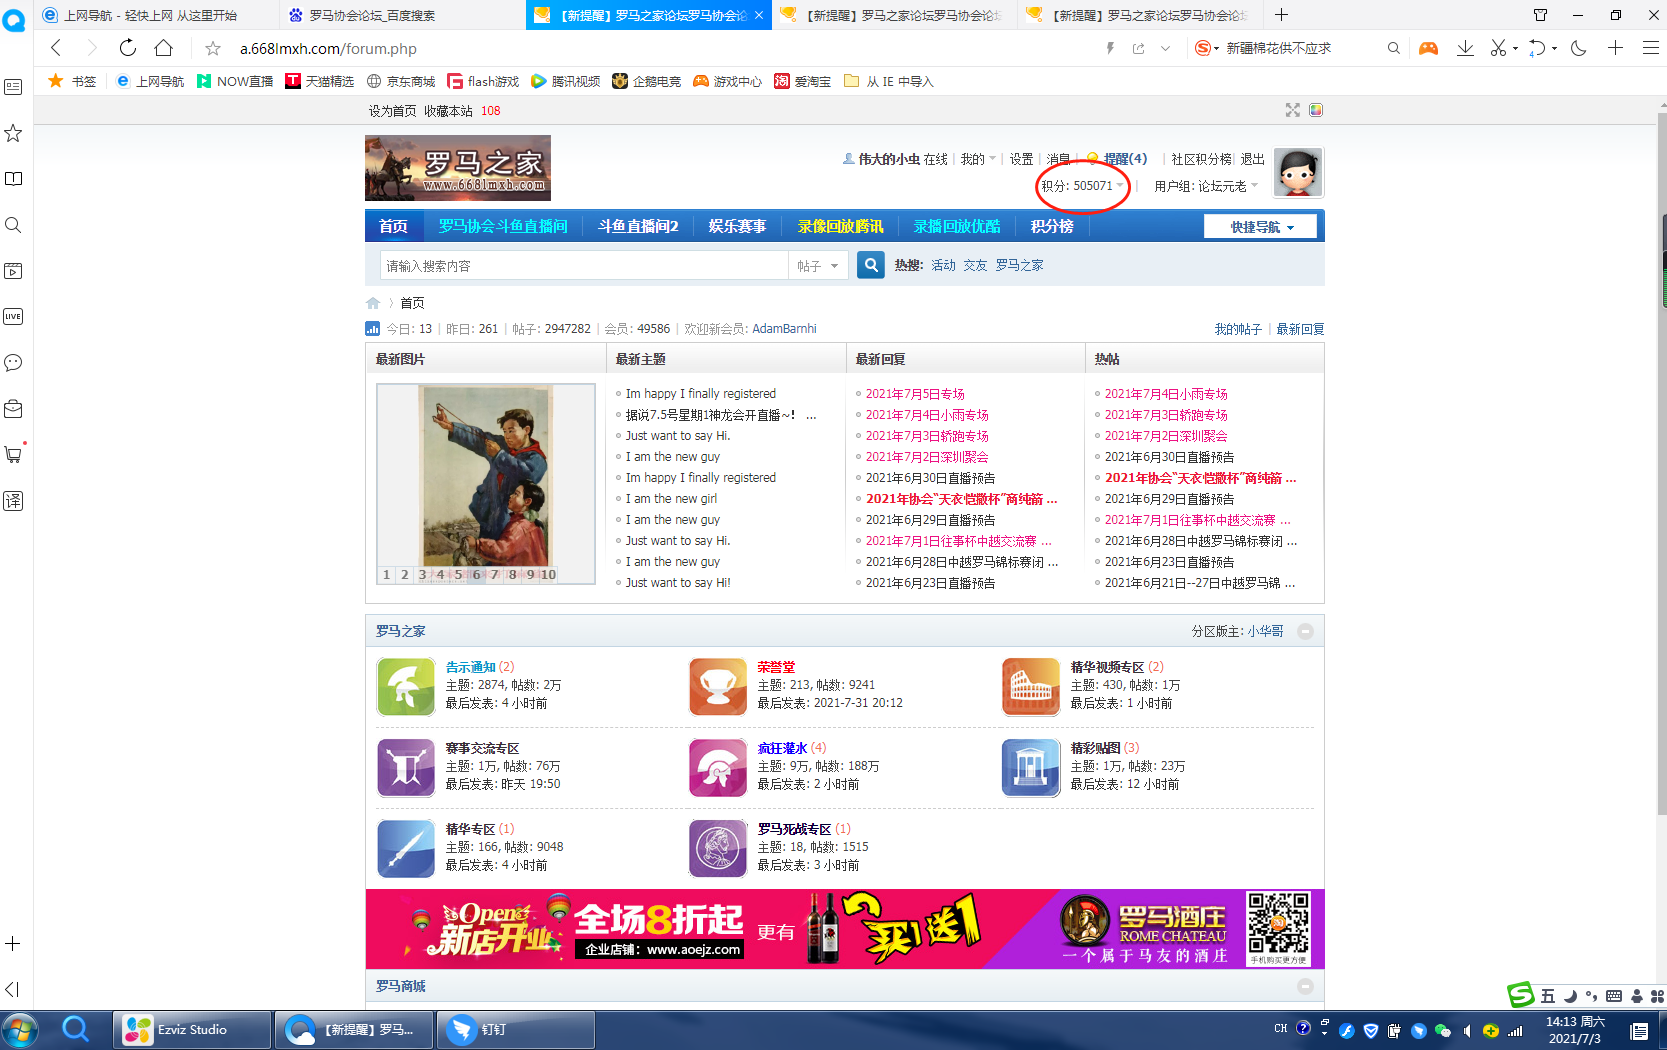Toggle the 罗马商城 section collapse button

tap(1305, 986)
